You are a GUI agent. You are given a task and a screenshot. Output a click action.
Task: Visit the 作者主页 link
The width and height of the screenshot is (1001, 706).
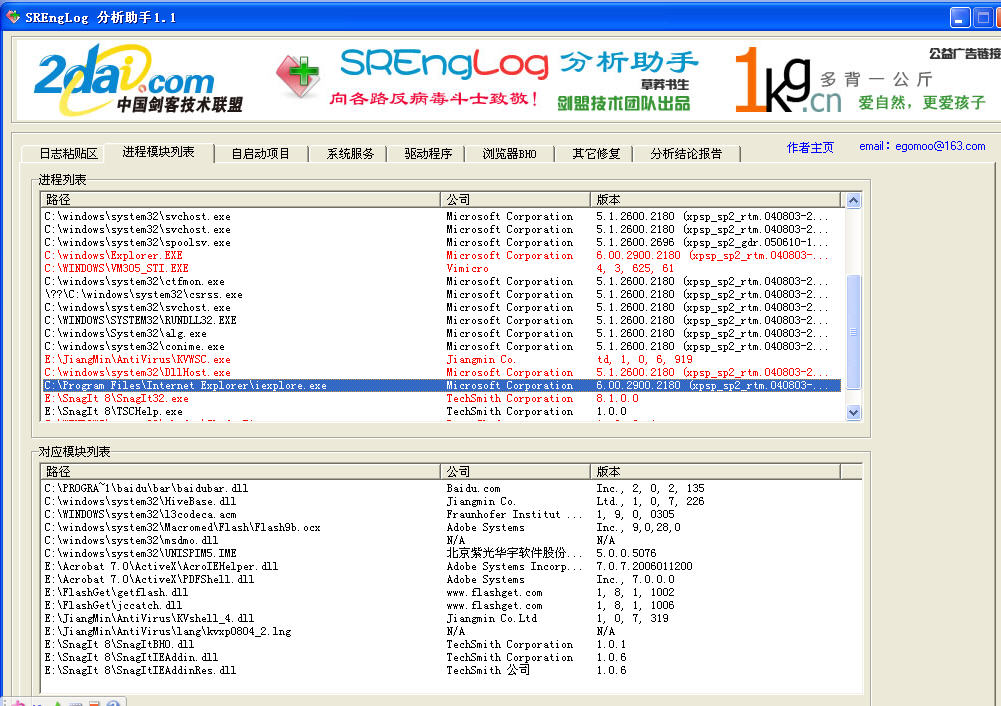click(x=810, y=147)
